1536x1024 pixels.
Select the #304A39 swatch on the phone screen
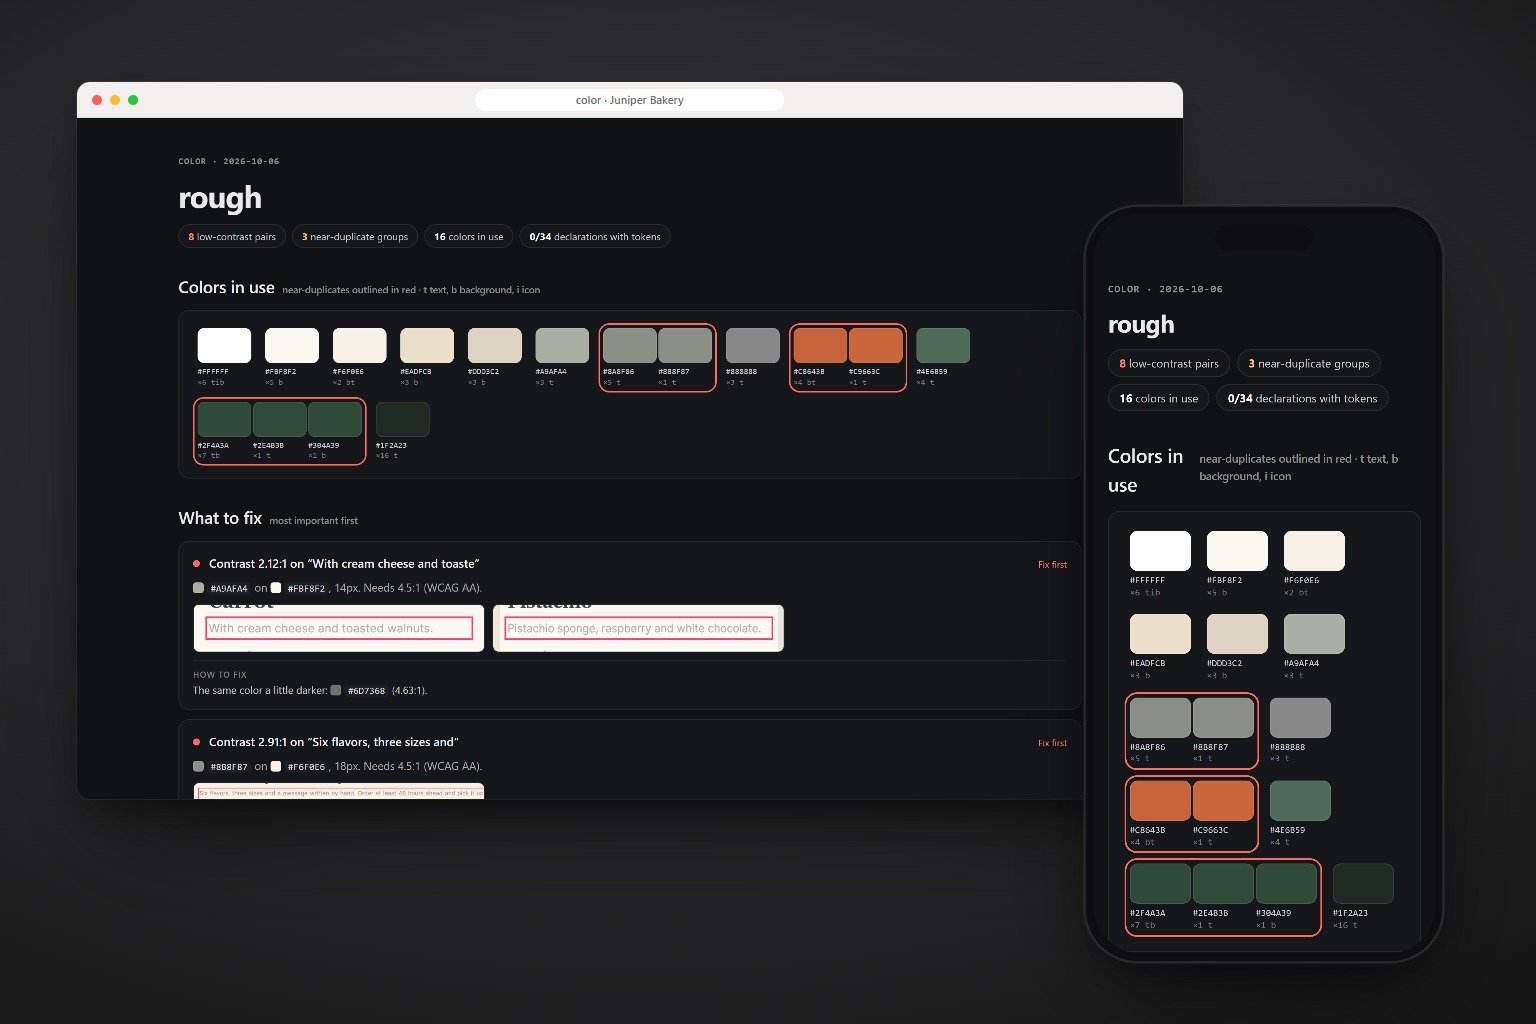click(x=1286, y=883)
